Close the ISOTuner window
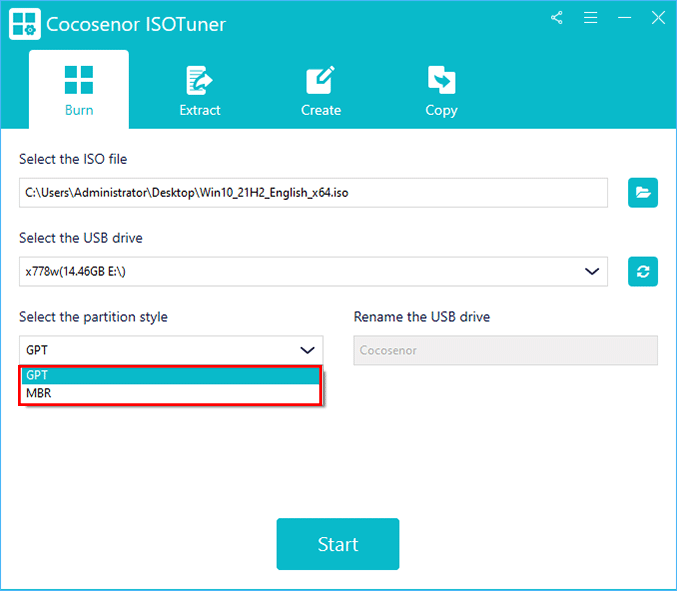The width and height of the screenshot is (677, 591). pos(658,18)
